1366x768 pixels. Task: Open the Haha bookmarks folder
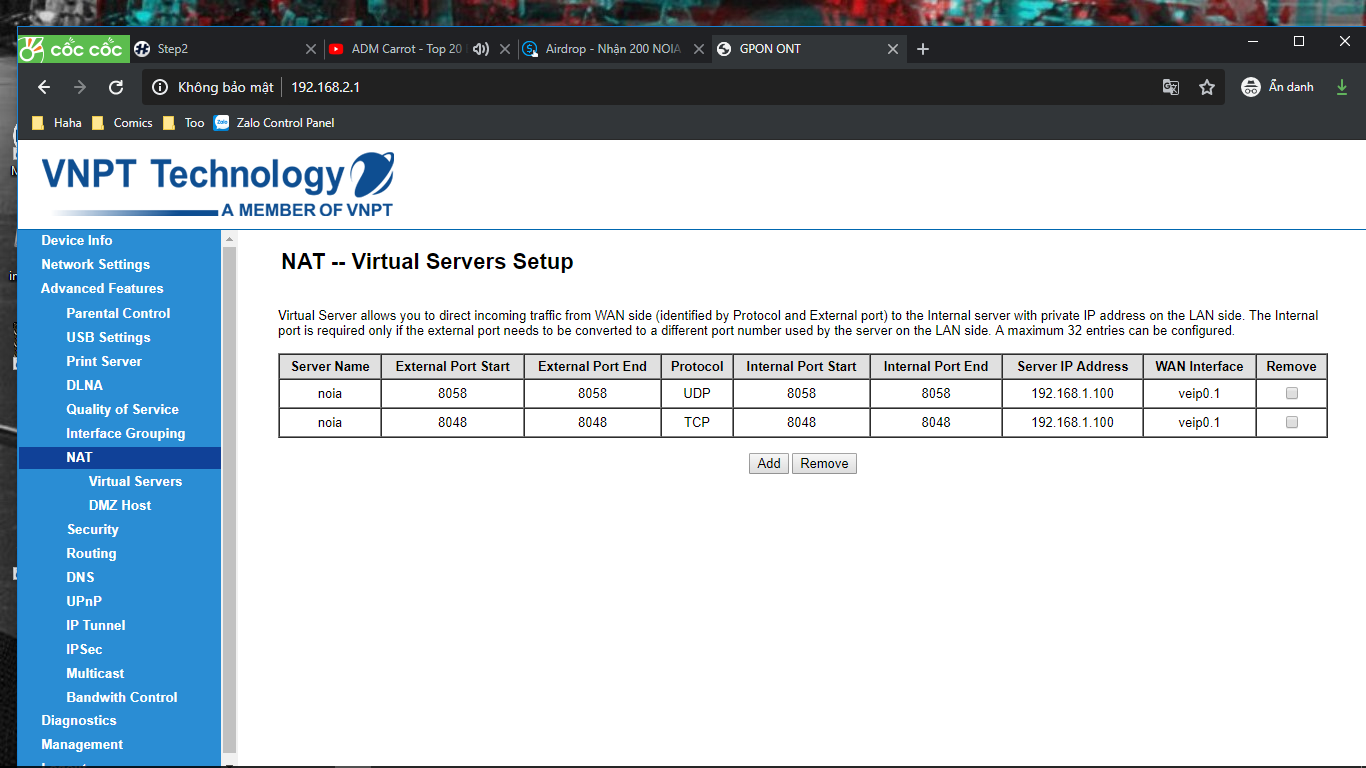(57, 123)
